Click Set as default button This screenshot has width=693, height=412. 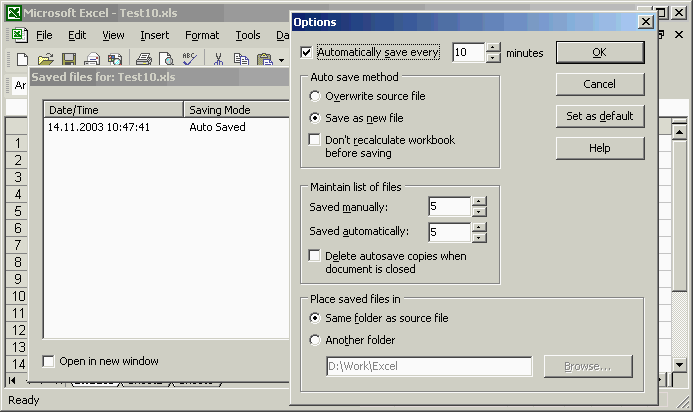[600, 116]
